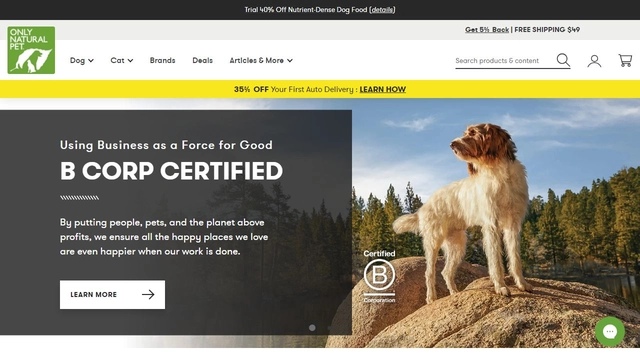This screenshot has height=360, width=640.
Task: Click the LEARN MORE button
Action: [113, 294]
